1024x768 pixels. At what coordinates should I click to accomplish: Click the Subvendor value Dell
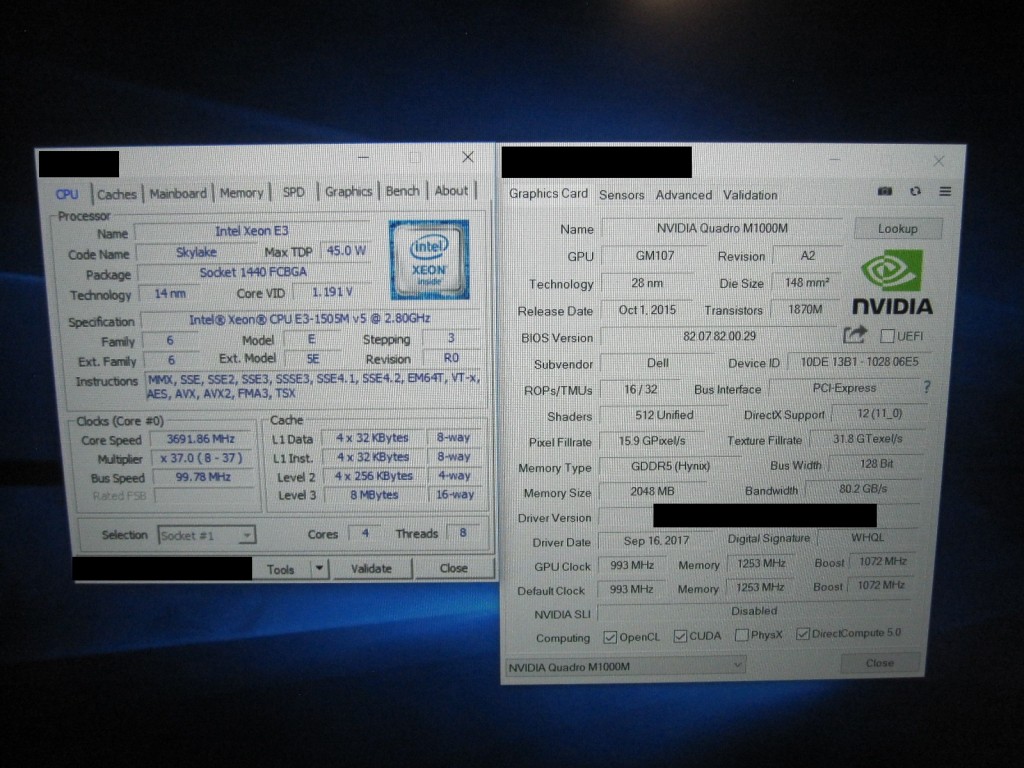[657, 363]
